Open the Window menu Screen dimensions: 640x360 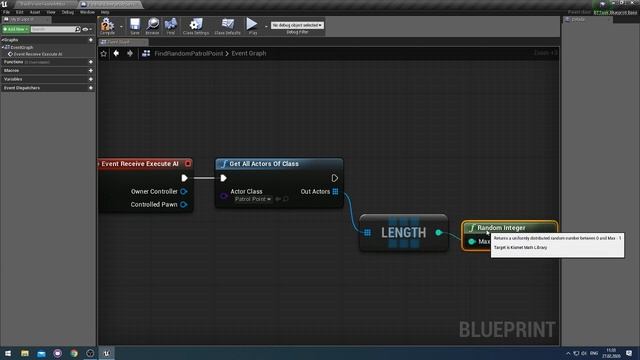pyautogui.click(x=87, y=12)
